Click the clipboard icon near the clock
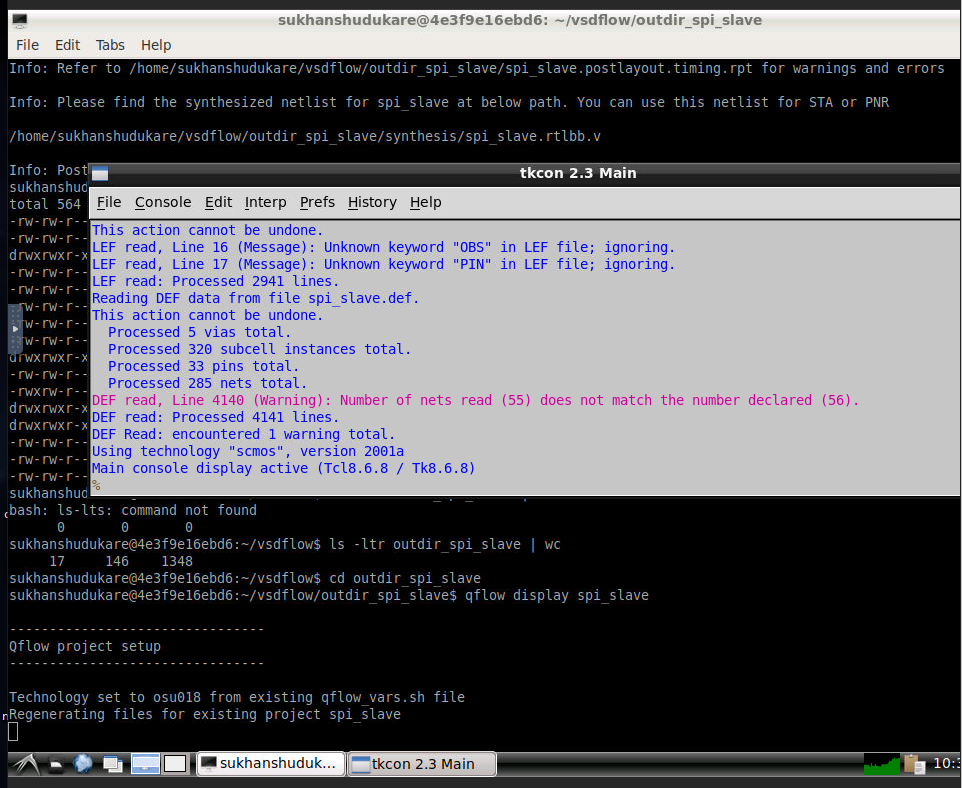Viewport: 962px width, 788px height. click(x=913, y=764)
